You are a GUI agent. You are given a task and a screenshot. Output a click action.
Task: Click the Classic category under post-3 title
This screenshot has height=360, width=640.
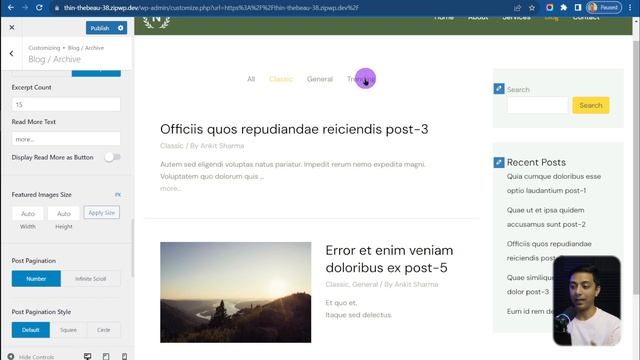coord(172,146)
